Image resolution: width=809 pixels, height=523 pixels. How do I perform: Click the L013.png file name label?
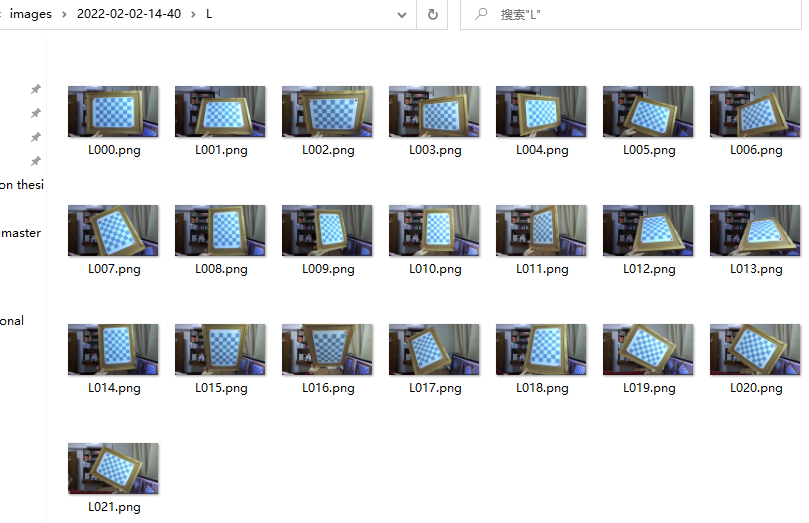(756, 269)
